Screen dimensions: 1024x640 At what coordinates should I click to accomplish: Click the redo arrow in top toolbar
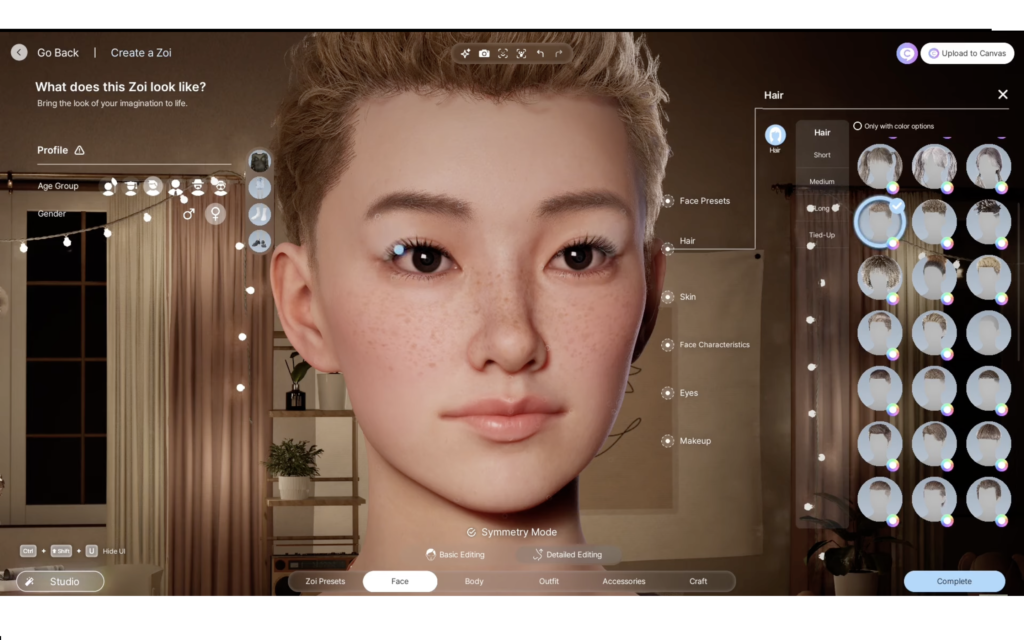click(558, 53)
